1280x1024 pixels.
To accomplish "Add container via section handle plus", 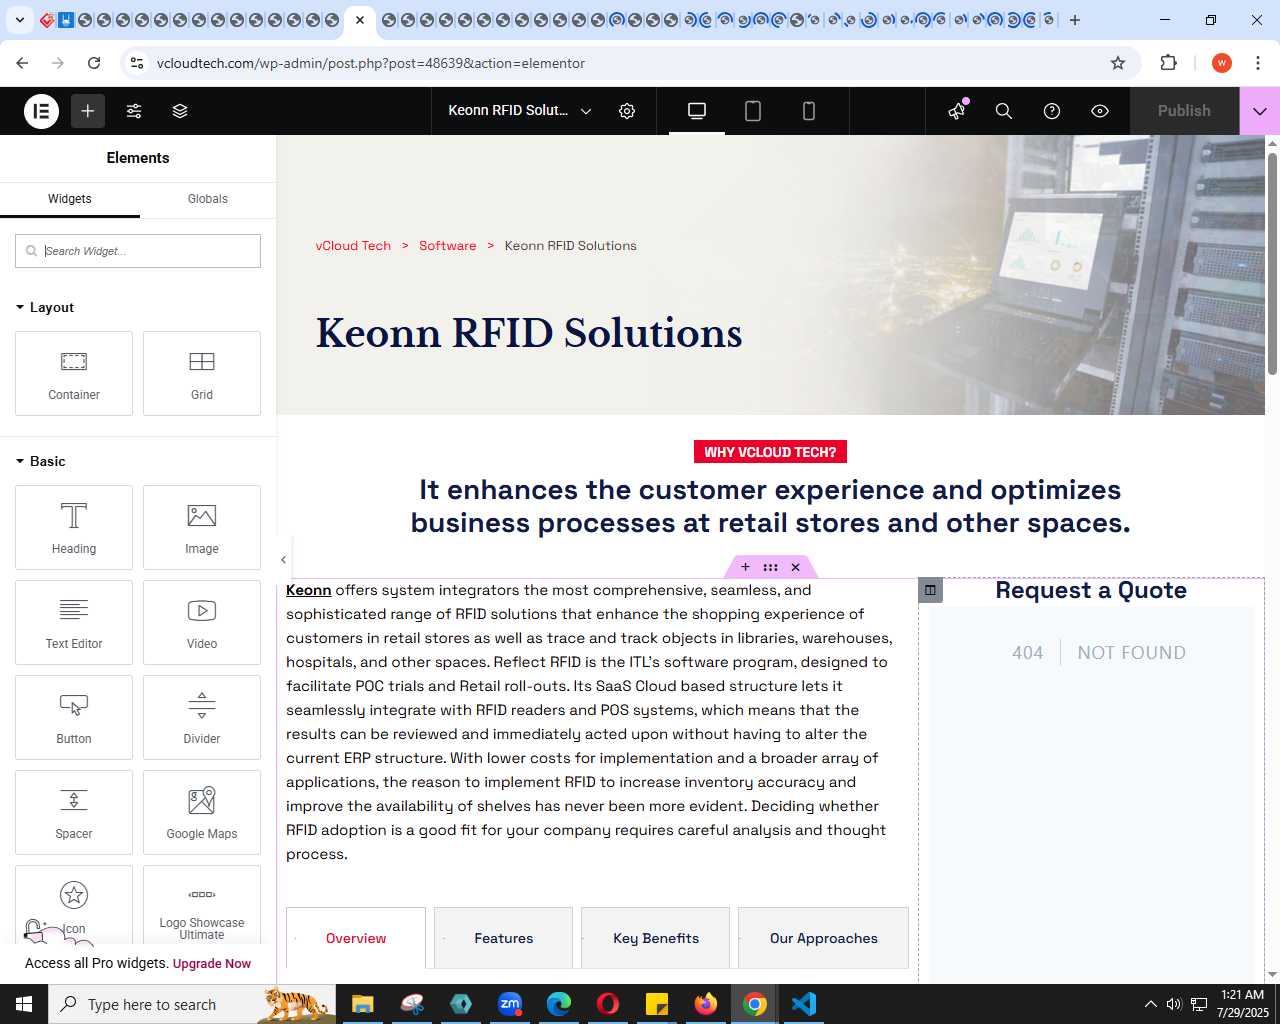I will click(745, 567).
